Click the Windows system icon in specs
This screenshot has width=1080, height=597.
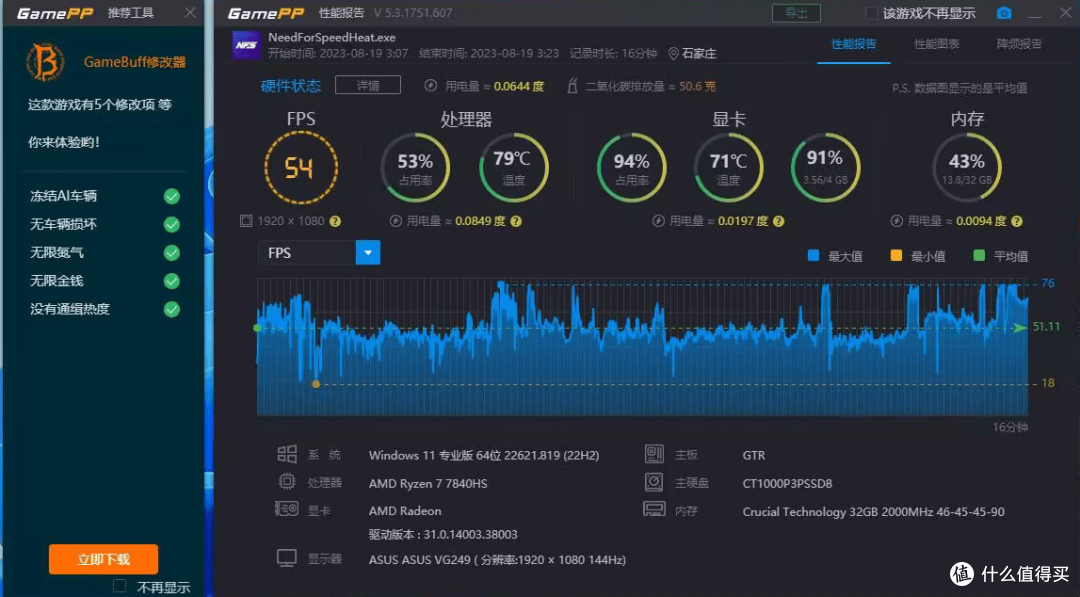click(x=287, y=454)
